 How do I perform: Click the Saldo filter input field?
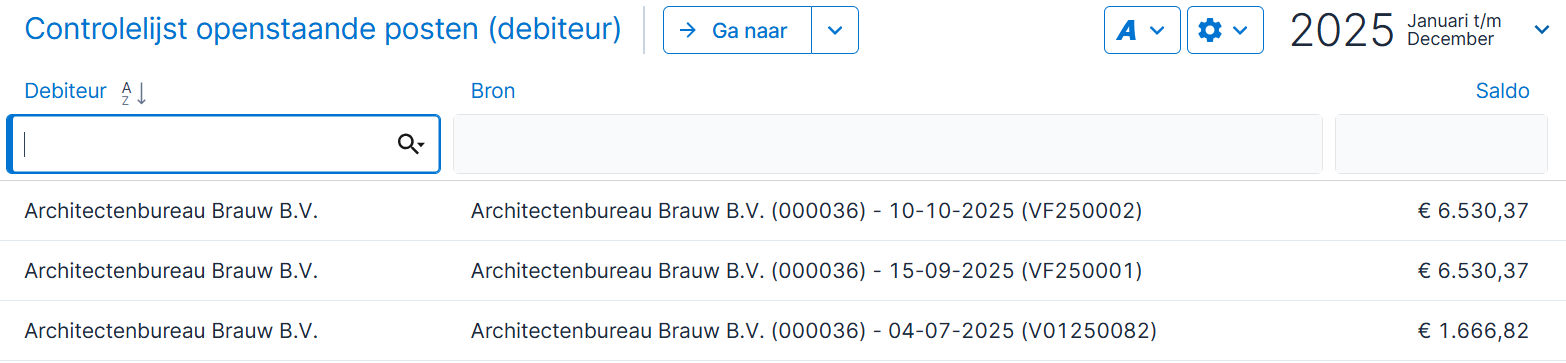click(1441, 144)
